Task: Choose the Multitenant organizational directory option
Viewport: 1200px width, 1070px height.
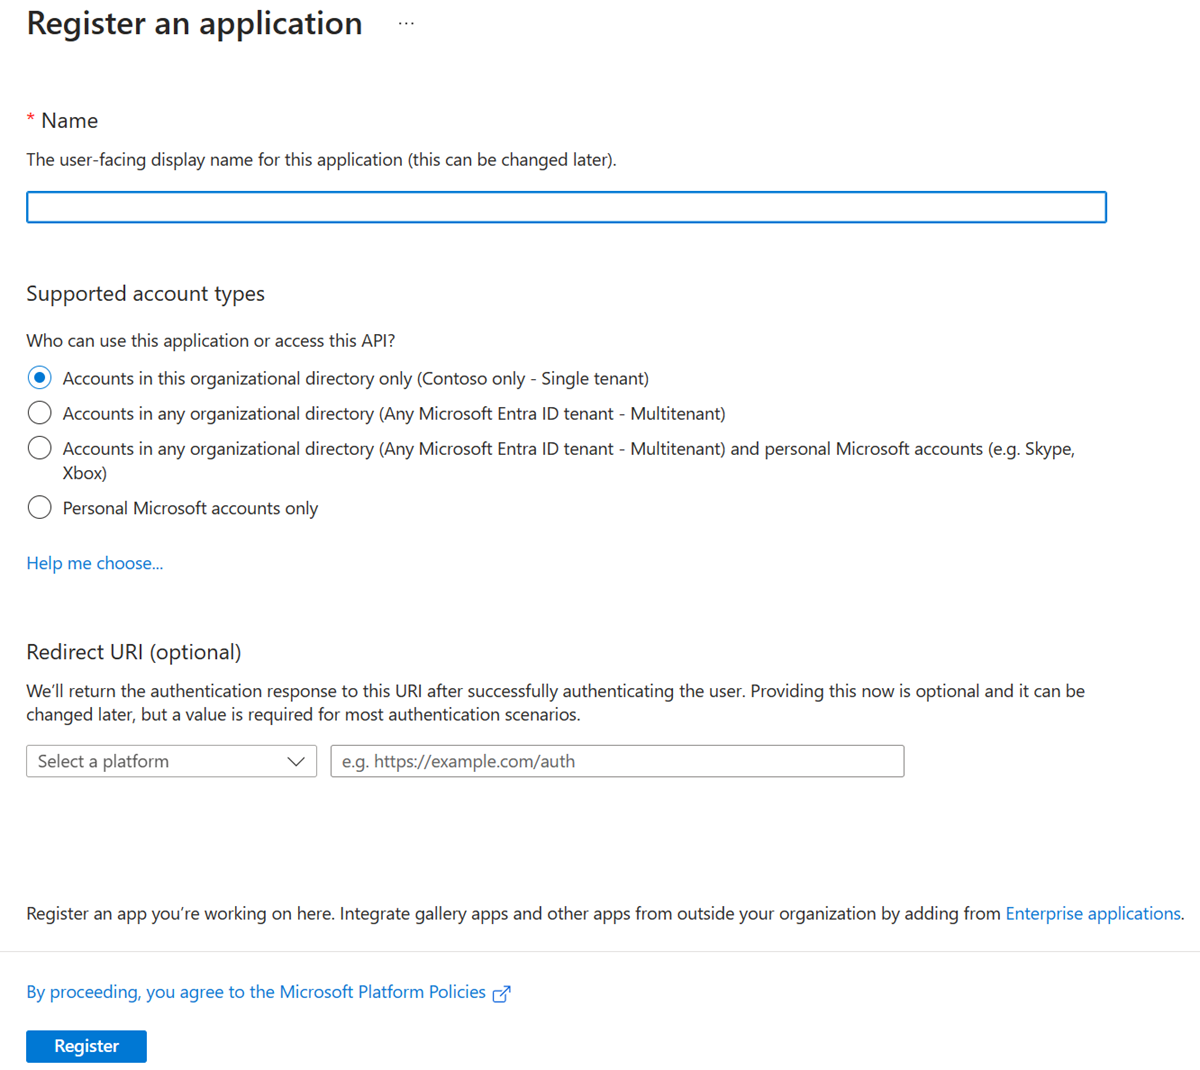Action: (x=39, y=413)
